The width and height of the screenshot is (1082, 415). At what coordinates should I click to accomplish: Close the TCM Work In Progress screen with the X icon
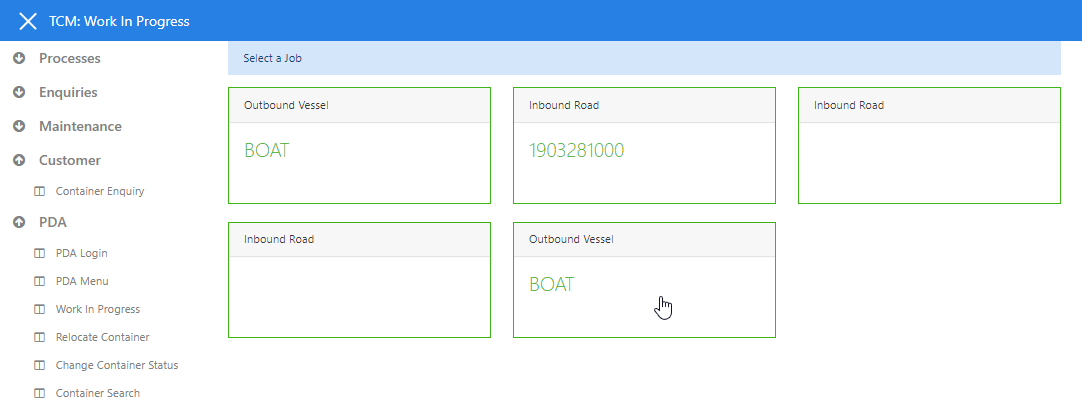(28, 21)
